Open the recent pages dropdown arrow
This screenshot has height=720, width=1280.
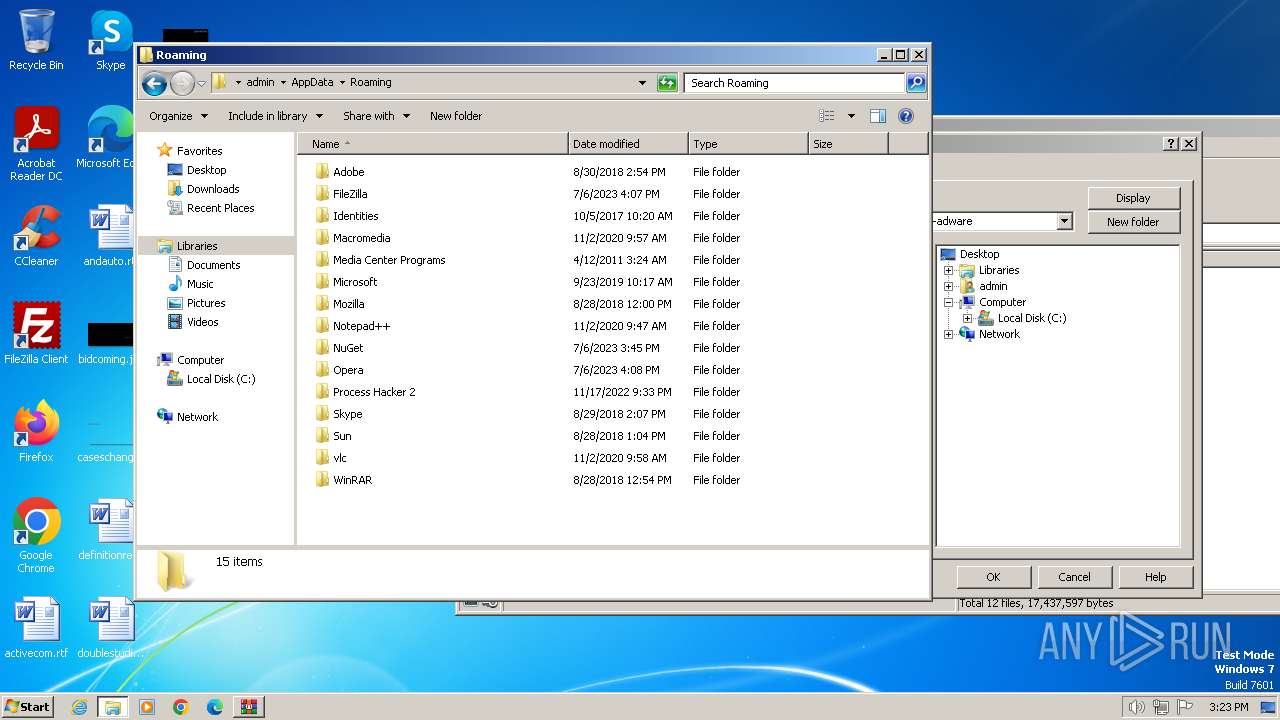[x=201, y=83]
